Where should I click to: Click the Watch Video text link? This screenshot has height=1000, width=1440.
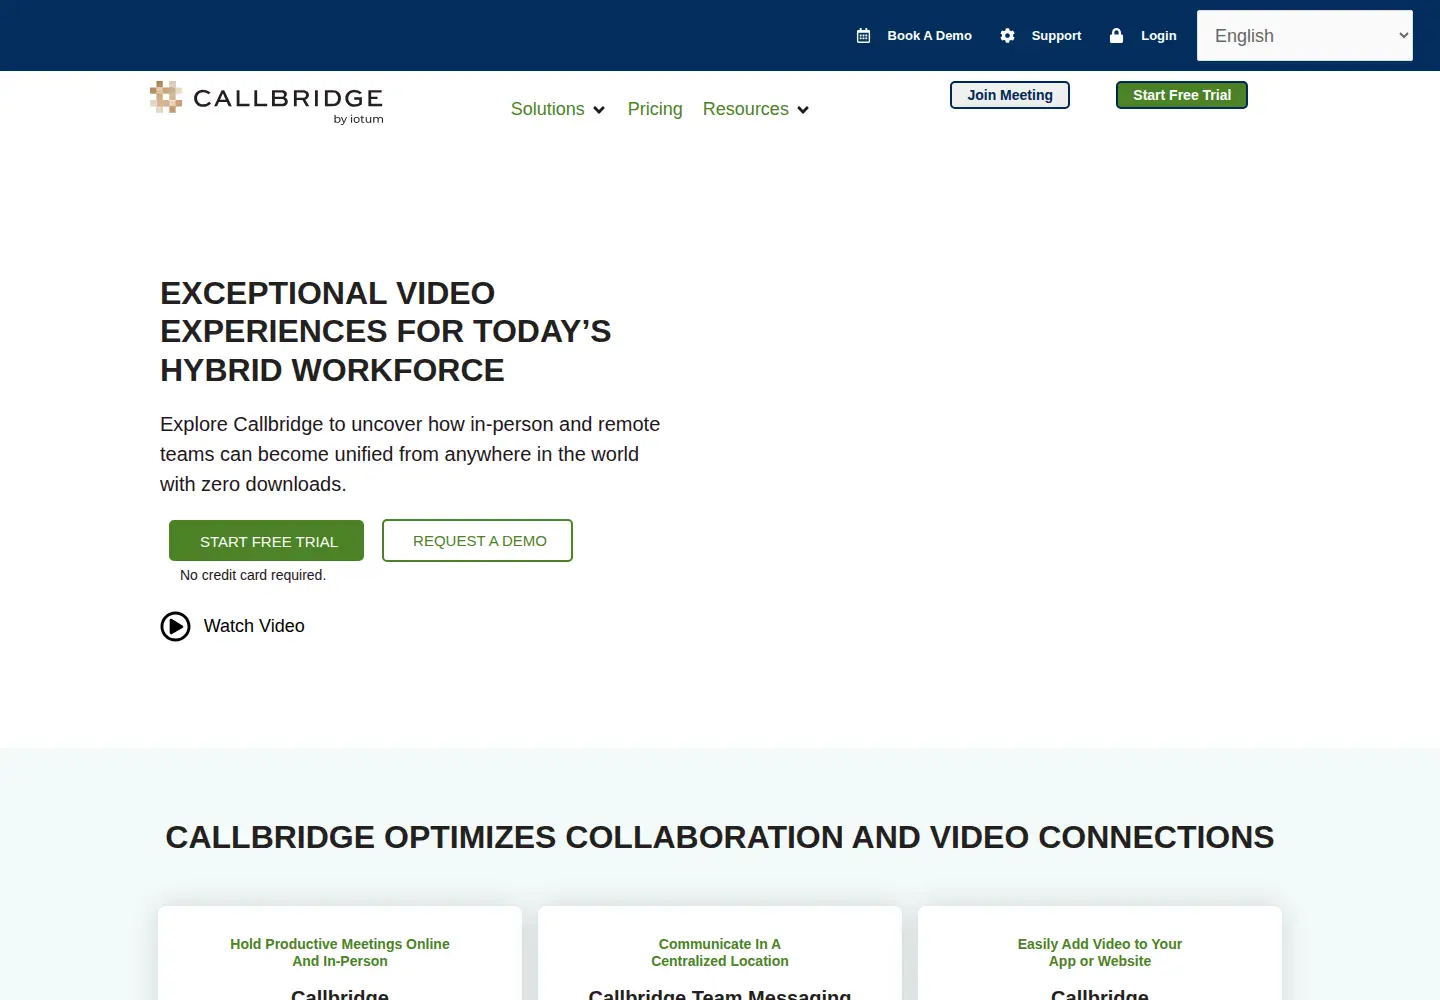pos(254,626)
